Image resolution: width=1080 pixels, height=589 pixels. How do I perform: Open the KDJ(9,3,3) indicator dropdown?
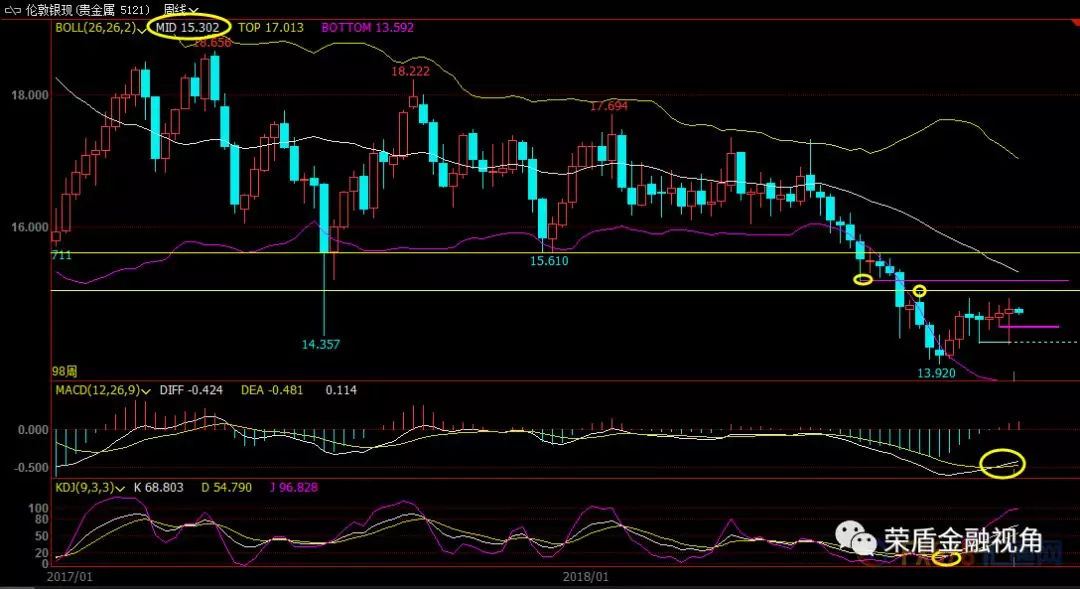pos(119,487)
